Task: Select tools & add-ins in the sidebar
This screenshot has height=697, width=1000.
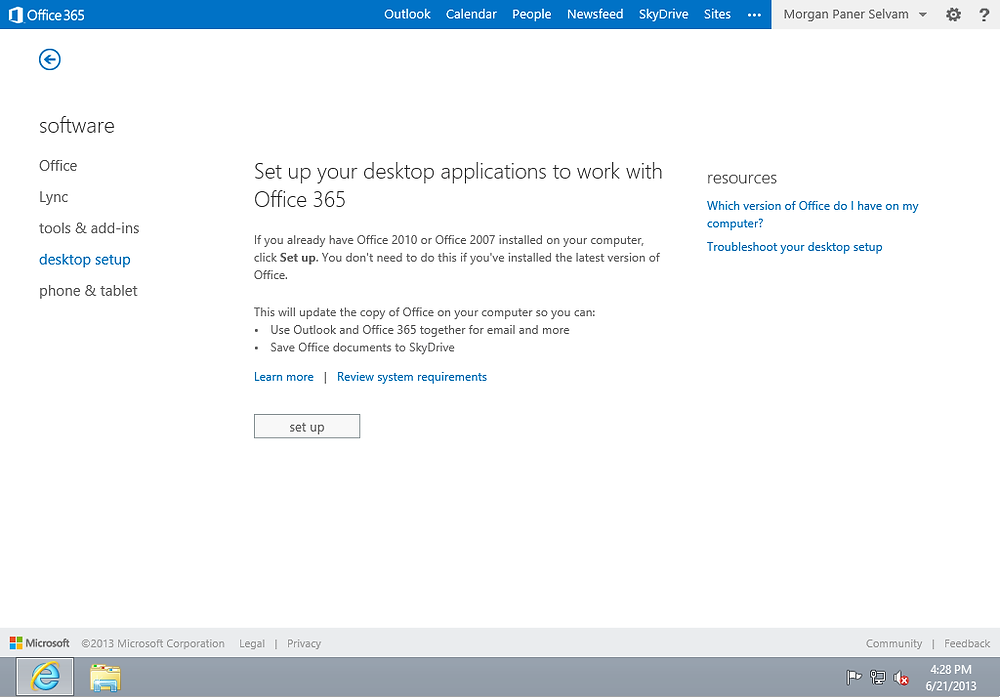Action: (89, 228)
